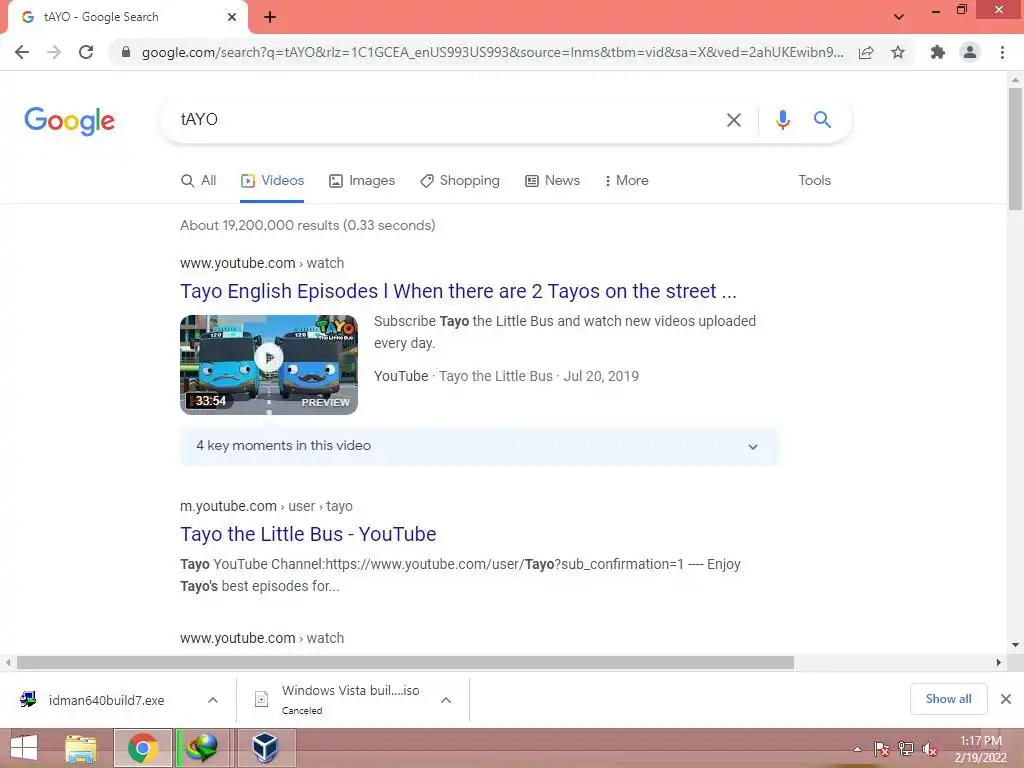Open a new browser tab
The image size is (1024, 768).
click(x=270, y=17)
